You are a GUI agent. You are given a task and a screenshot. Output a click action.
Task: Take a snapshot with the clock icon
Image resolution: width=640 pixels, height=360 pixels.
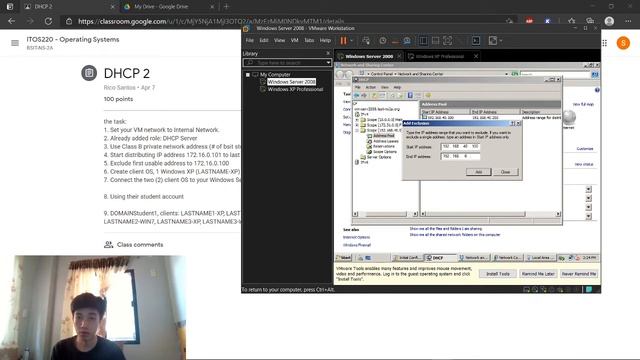[x=382, y=40]
